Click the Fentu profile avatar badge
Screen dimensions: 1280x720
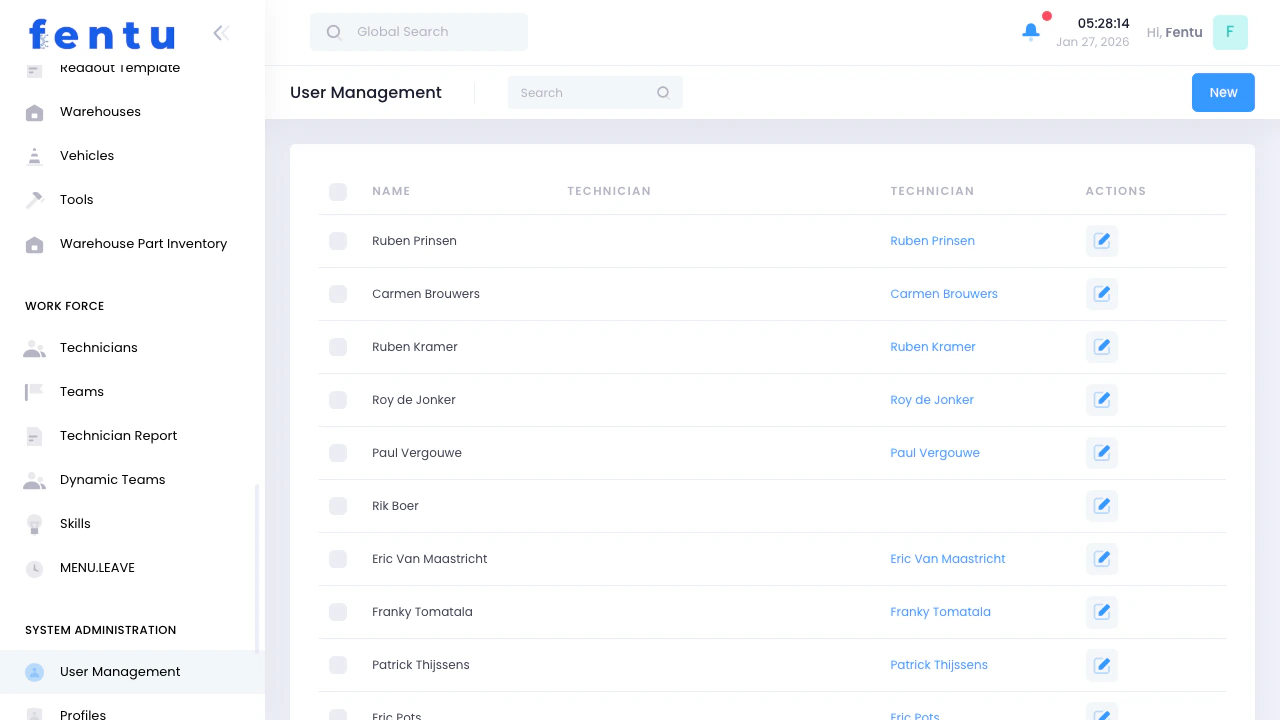tap(1230, 32)
